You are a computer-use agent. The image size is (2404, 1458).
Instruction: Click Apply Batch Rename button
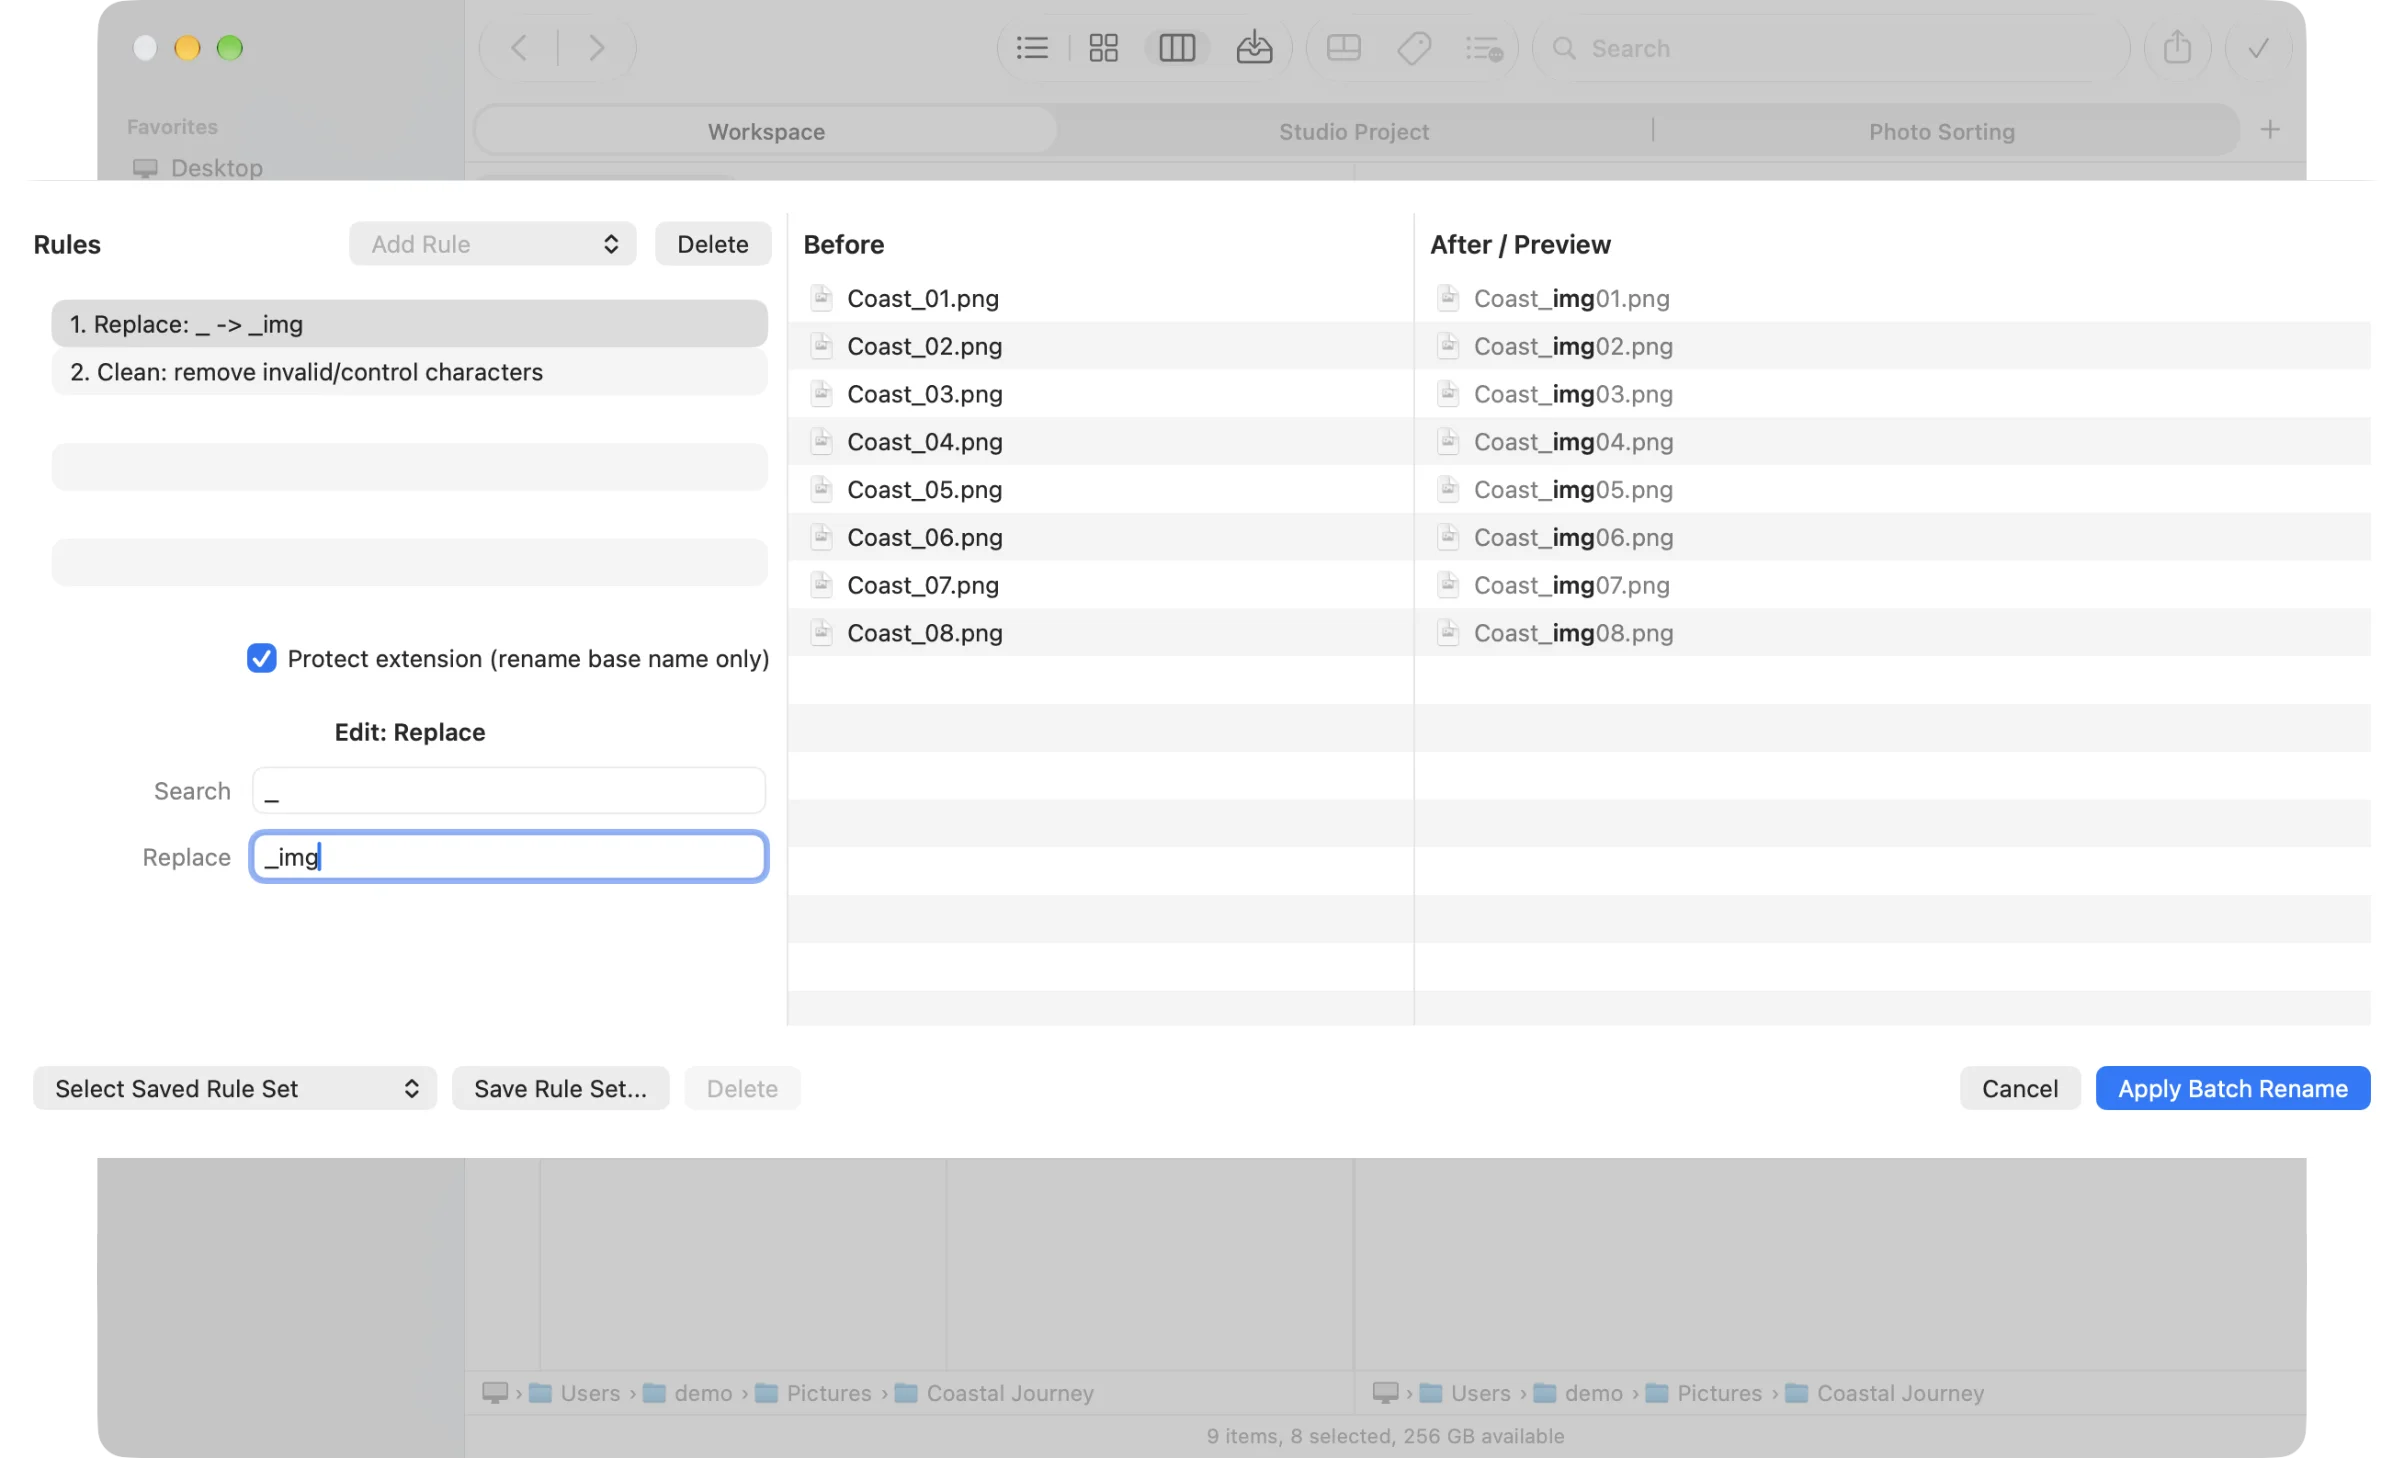2232,1088
